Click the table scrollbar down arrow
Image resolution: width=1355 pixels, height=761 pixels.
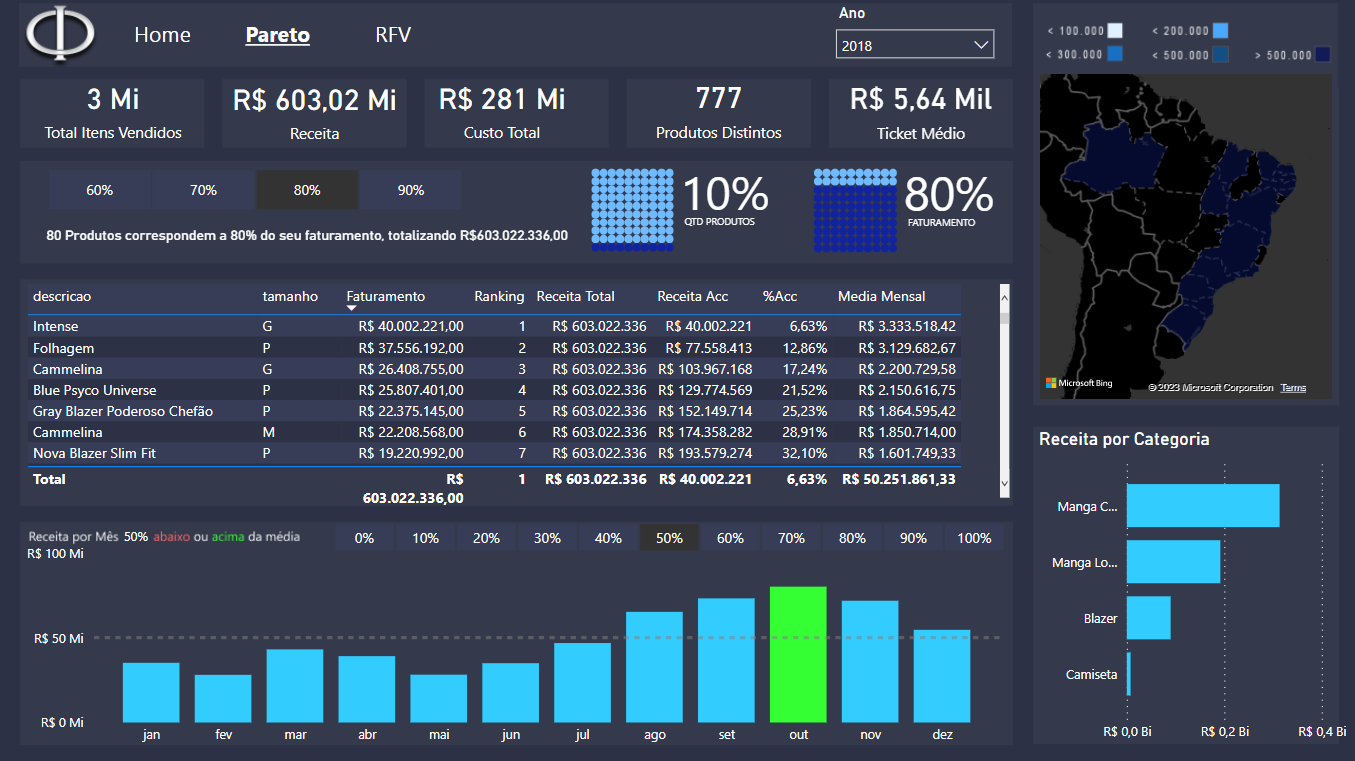click(x=1005, y=484)
